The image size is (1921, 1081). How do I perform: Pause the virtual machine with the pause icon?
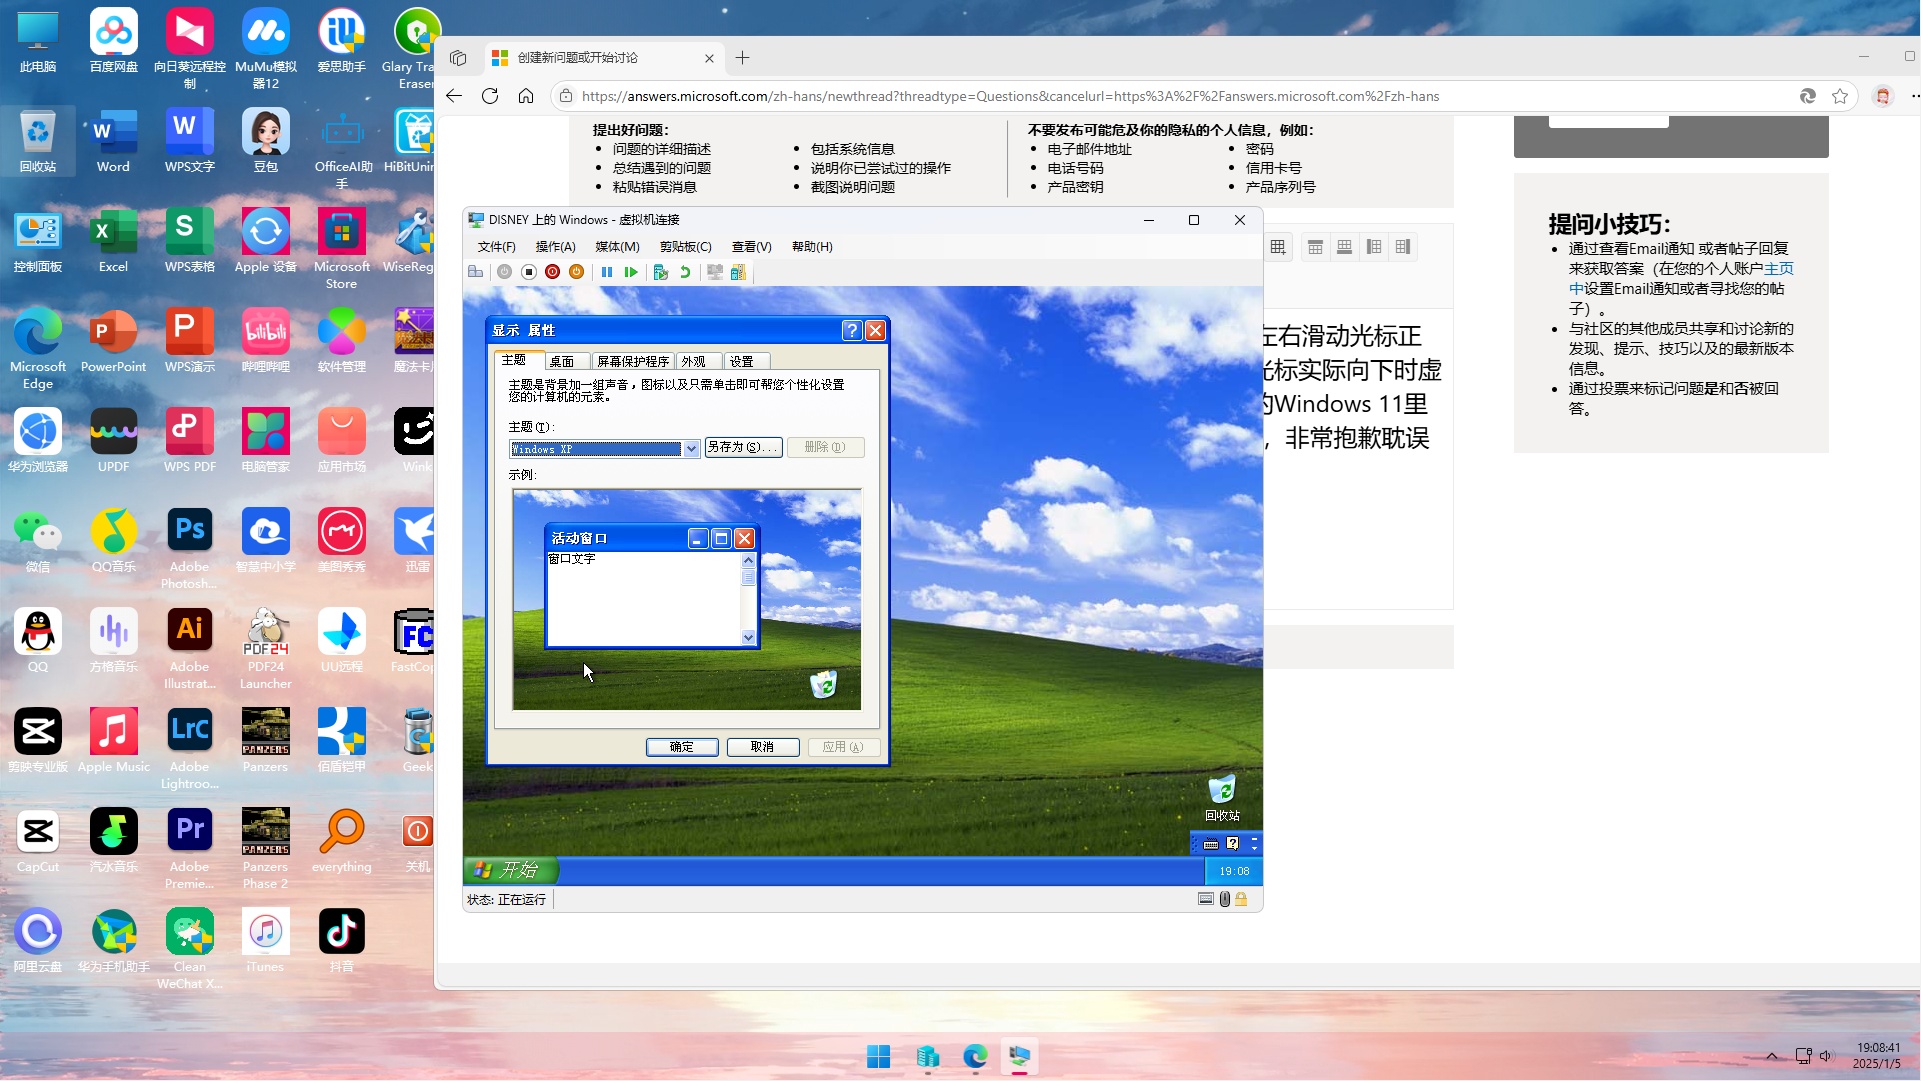click(607, 272)
